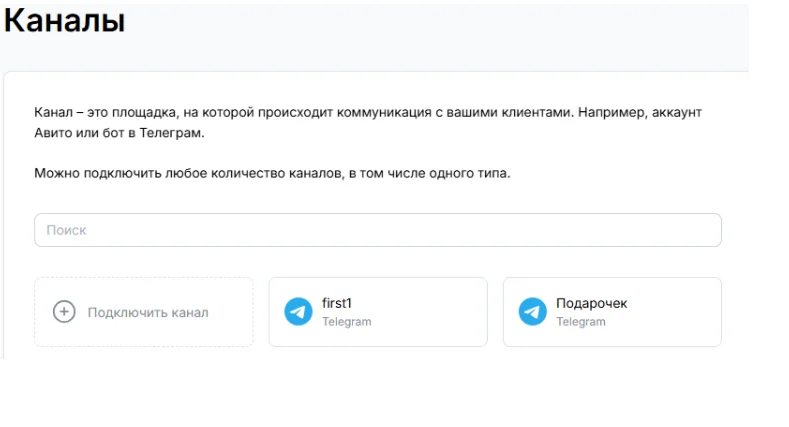
Task: Click the Telegram icon beside Подарочек
Action: pyautogui.click(x=532, y=312)
